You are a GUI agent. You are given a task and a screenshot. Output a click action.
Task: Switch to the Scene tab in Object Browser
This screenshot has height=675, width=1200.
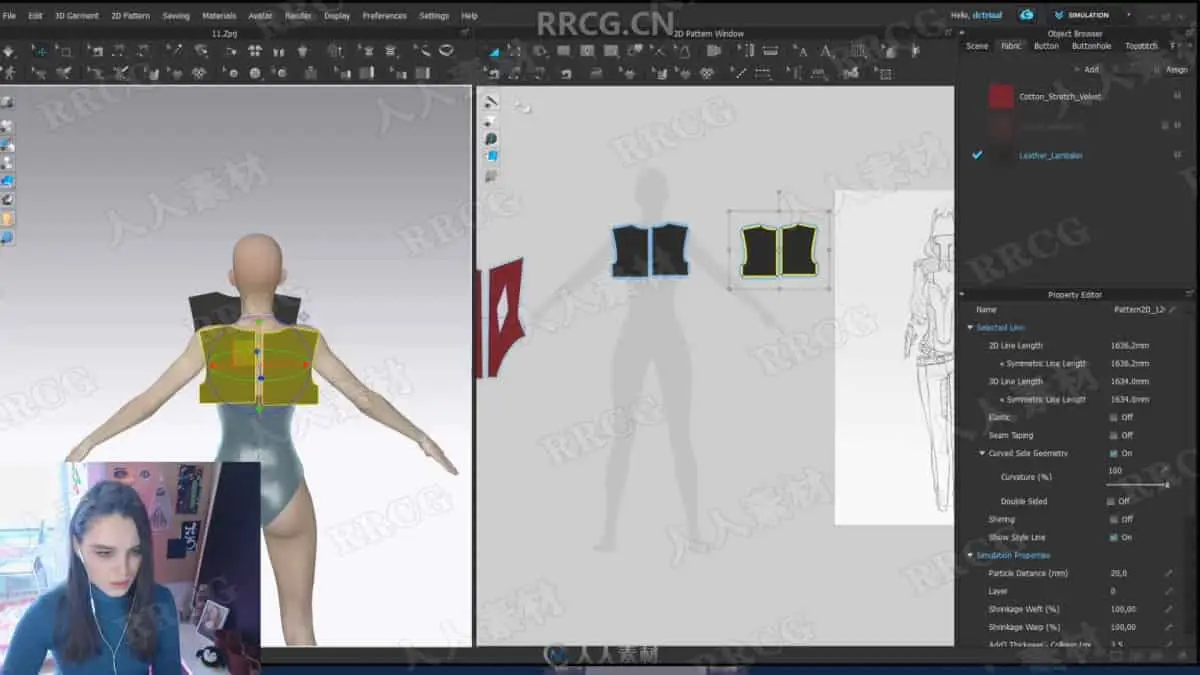click(977, 46)
